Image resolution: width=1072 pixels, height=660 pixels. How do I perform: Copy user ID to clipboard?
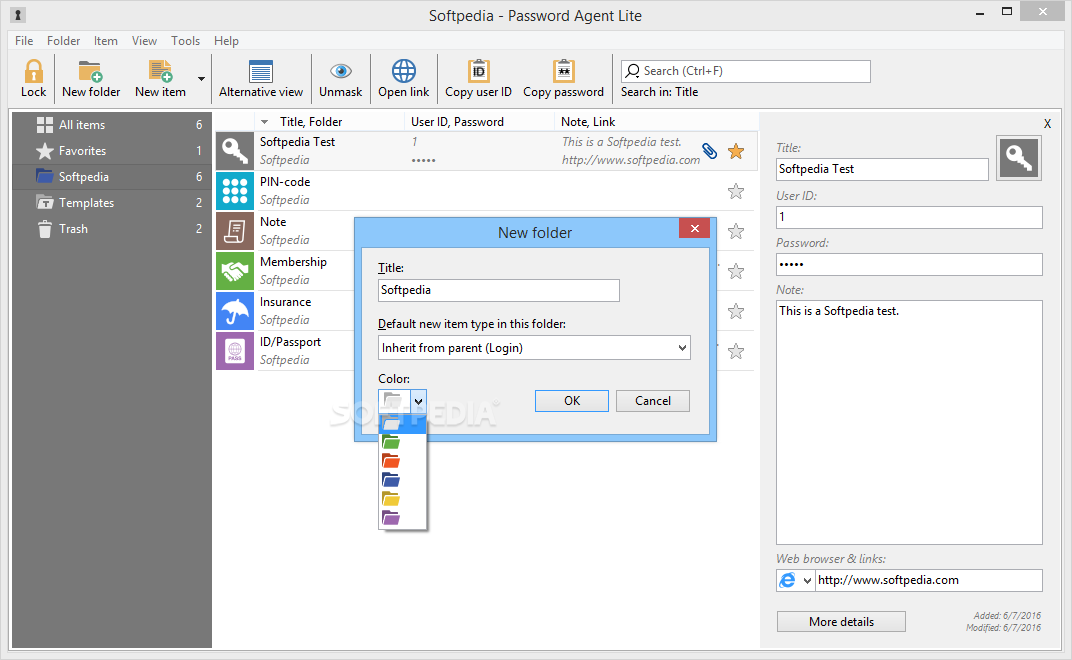478,78
